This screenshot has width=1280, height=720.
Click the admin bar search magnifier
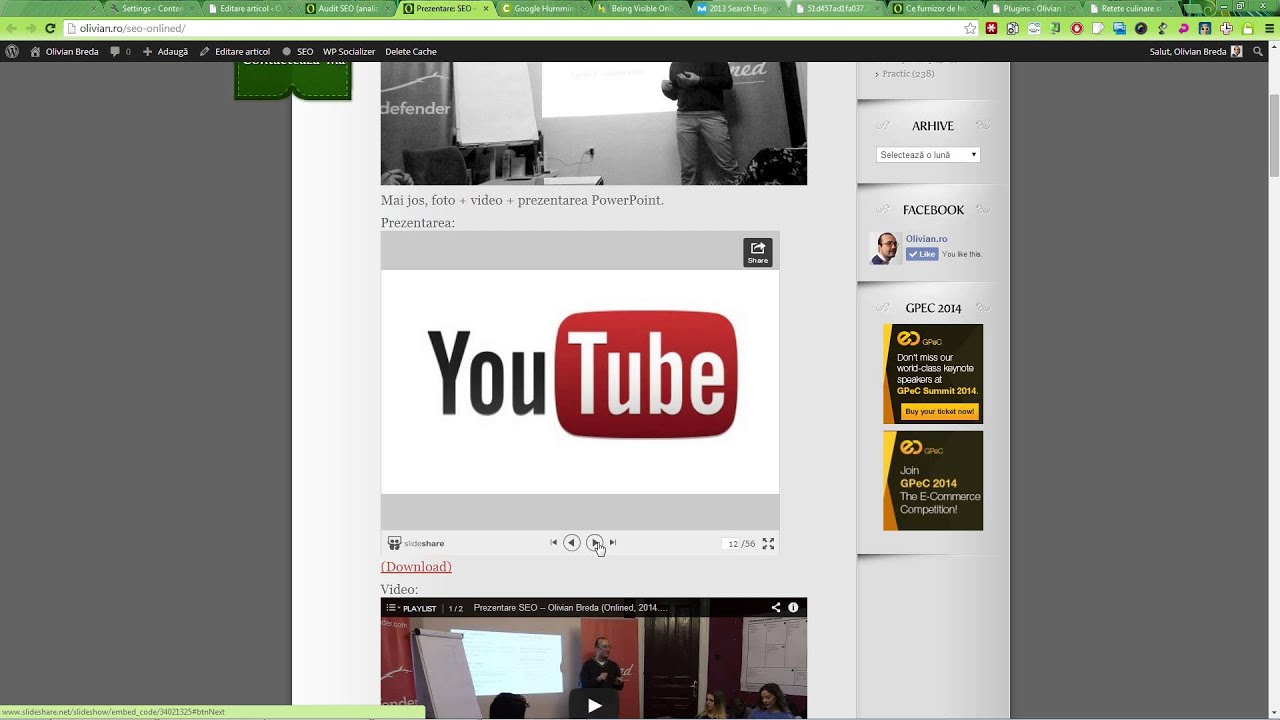coord(1259,51)
